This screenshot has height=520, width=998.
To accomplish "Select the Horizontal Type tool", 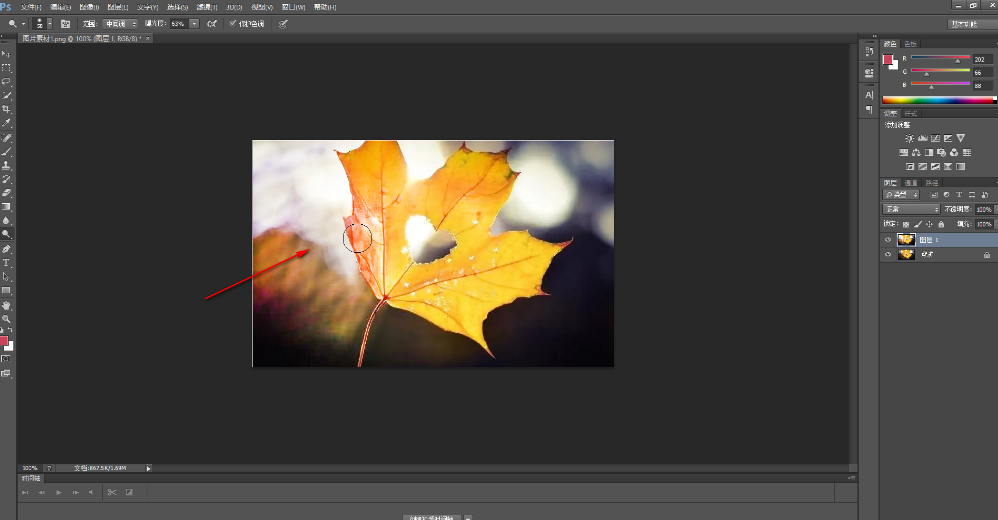I will pos(6,262).
